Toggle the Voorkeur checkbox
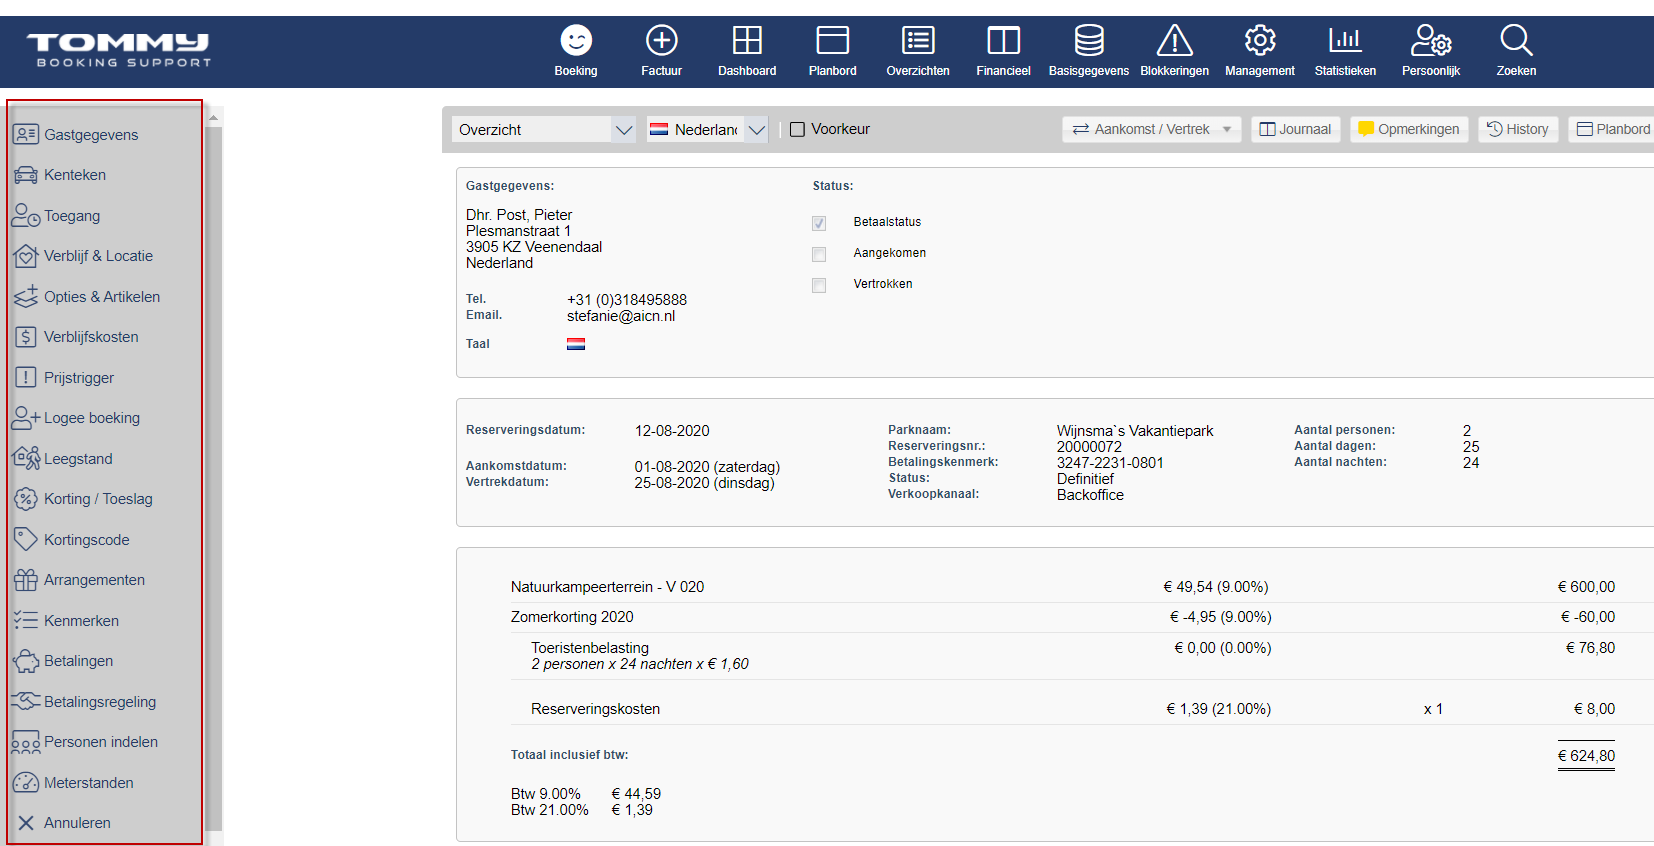1654x846 pixels. [797, 129]
